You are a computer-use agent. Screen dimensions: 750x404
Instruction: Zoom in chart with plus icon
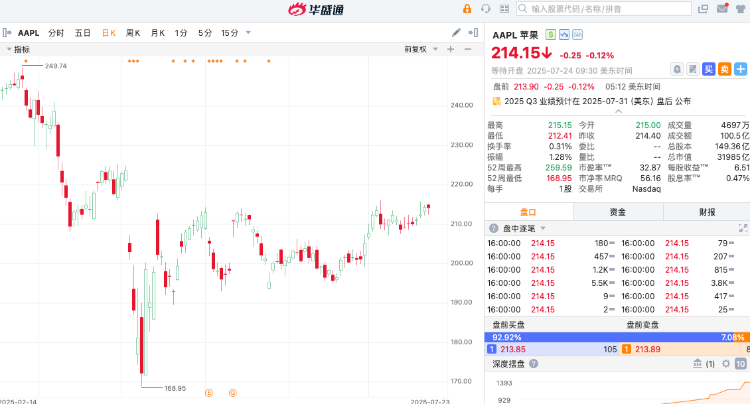click(451, 49)
